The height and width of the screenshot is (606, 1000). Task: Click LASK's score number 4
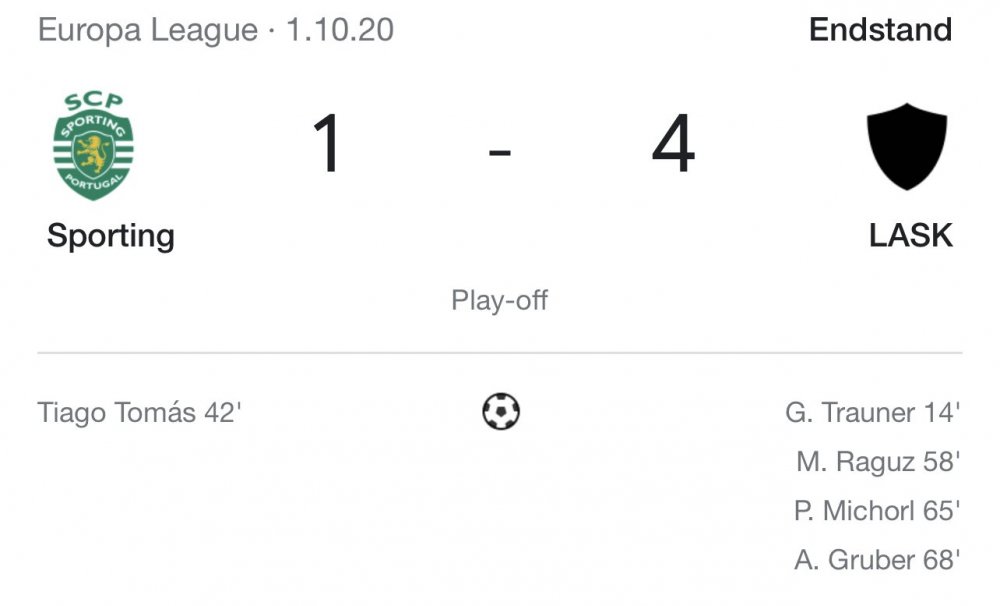(x=673, y=144)
